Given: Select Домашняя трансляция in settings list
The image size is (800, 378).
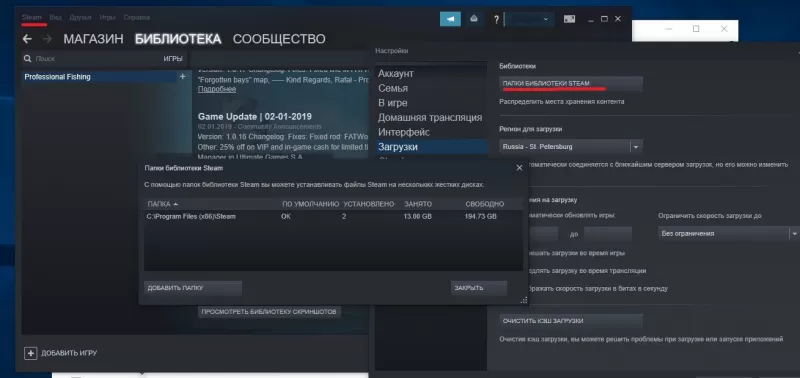Looking at the screenshot, I should pyautogui.click(x=431, y=117).
